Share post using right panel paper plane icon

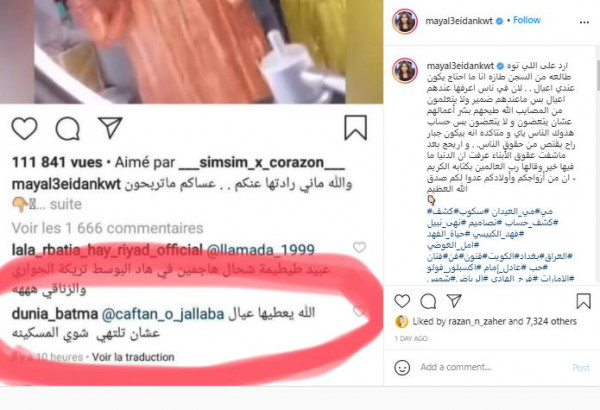point(454,301)
